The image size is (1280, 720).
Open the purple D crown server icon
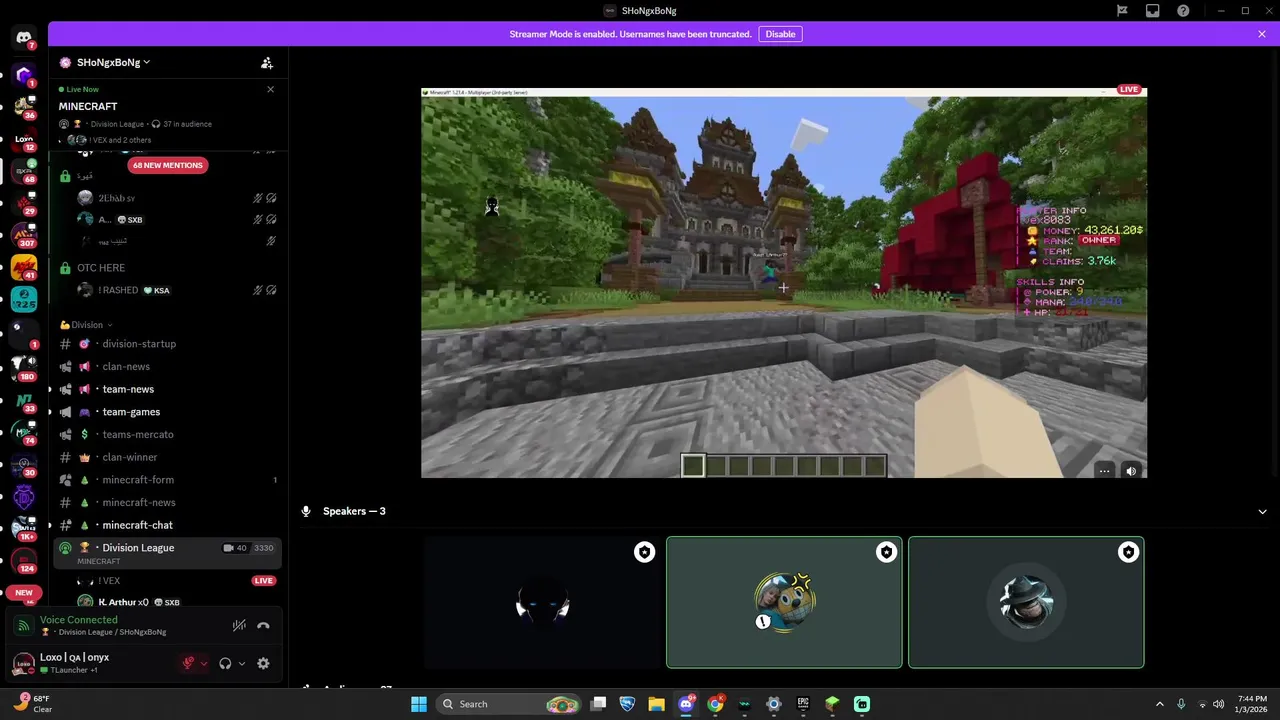click(24, 497)
